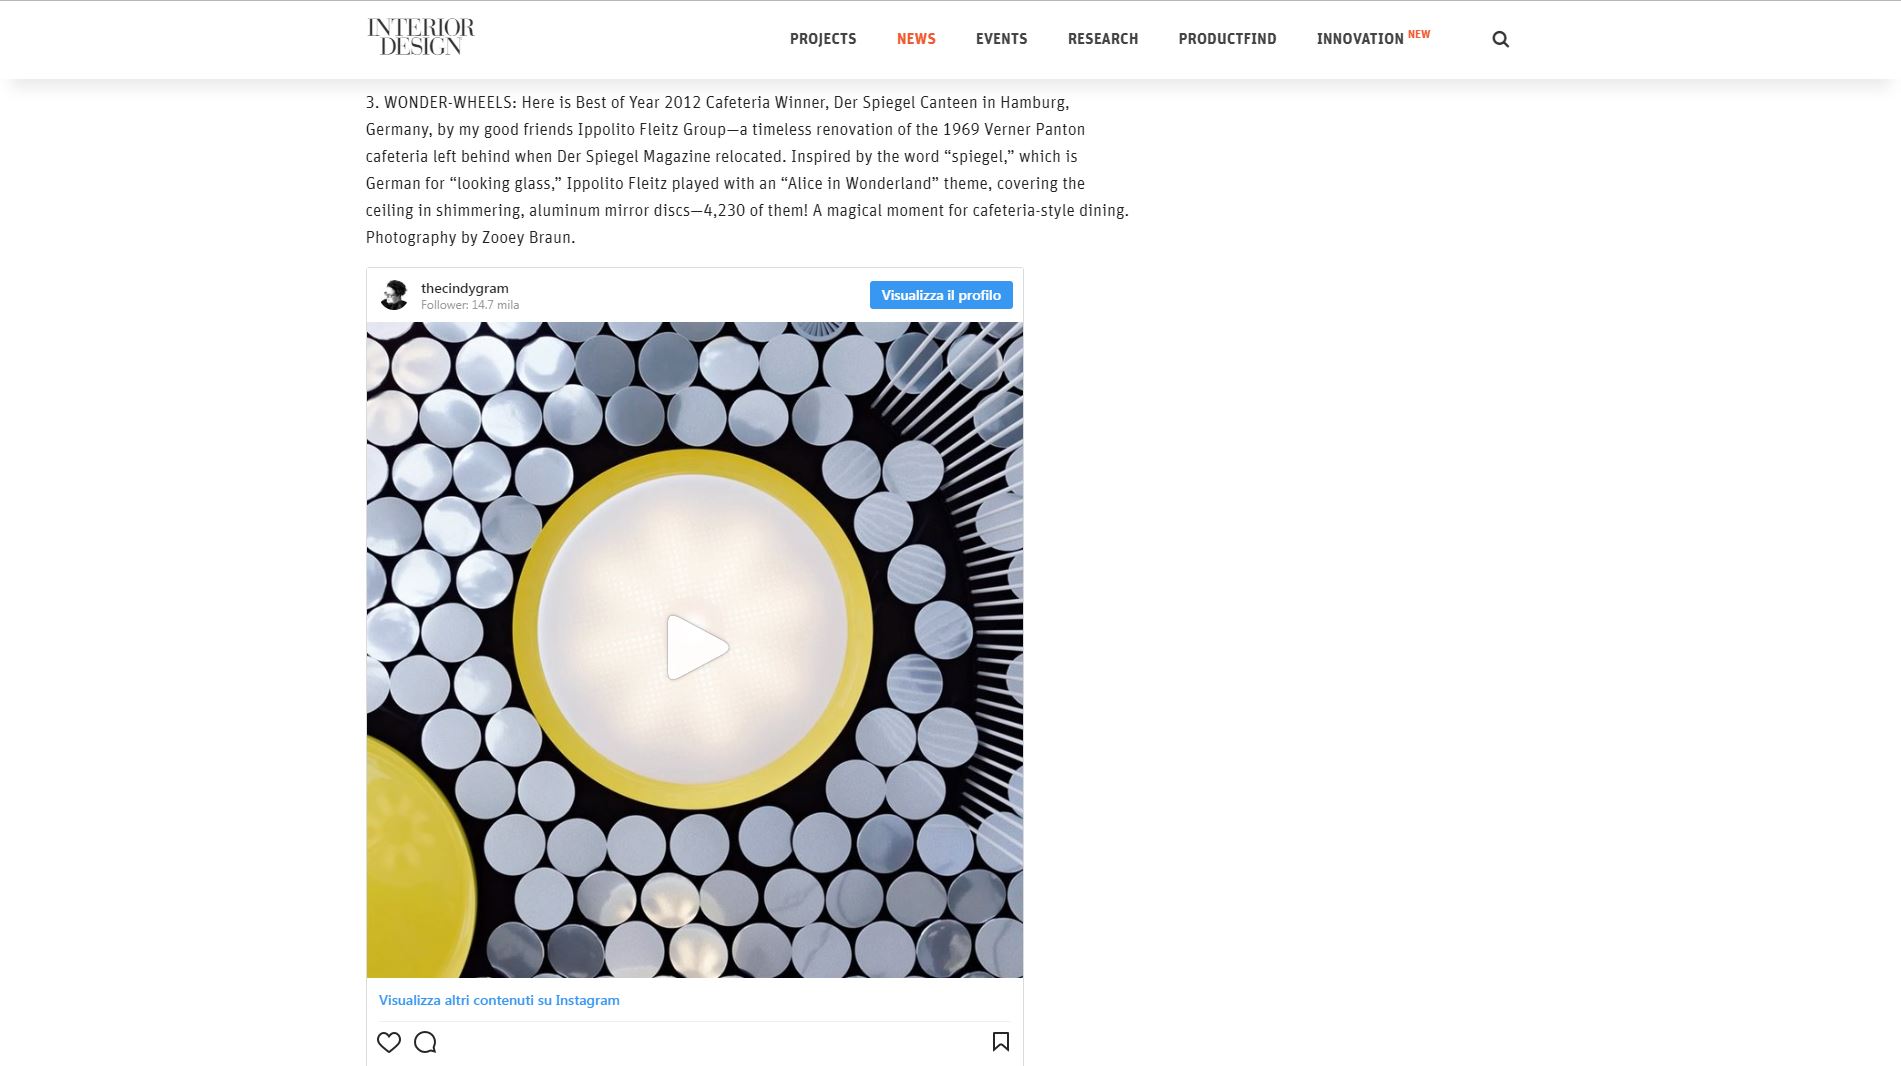Click the red NEW badge beside Innovation
Screen dimensions: 1901x1066
(1419, 34)
